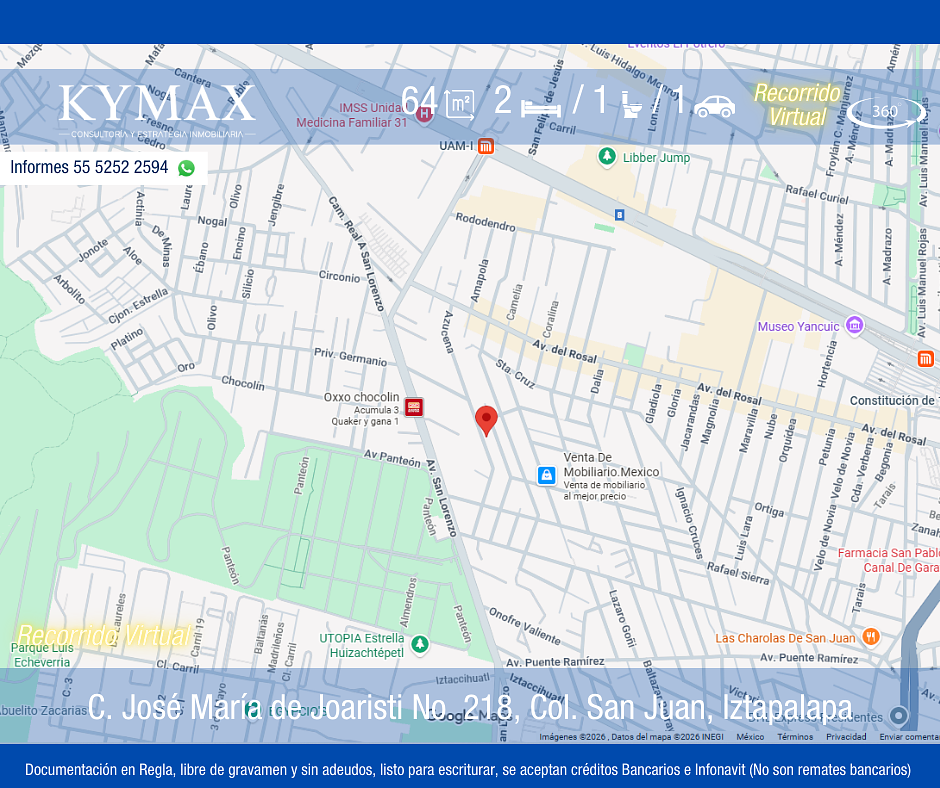The image size is (940, 788).
Task: Select the Libber Jump park marker
Action: pos(606,157)
